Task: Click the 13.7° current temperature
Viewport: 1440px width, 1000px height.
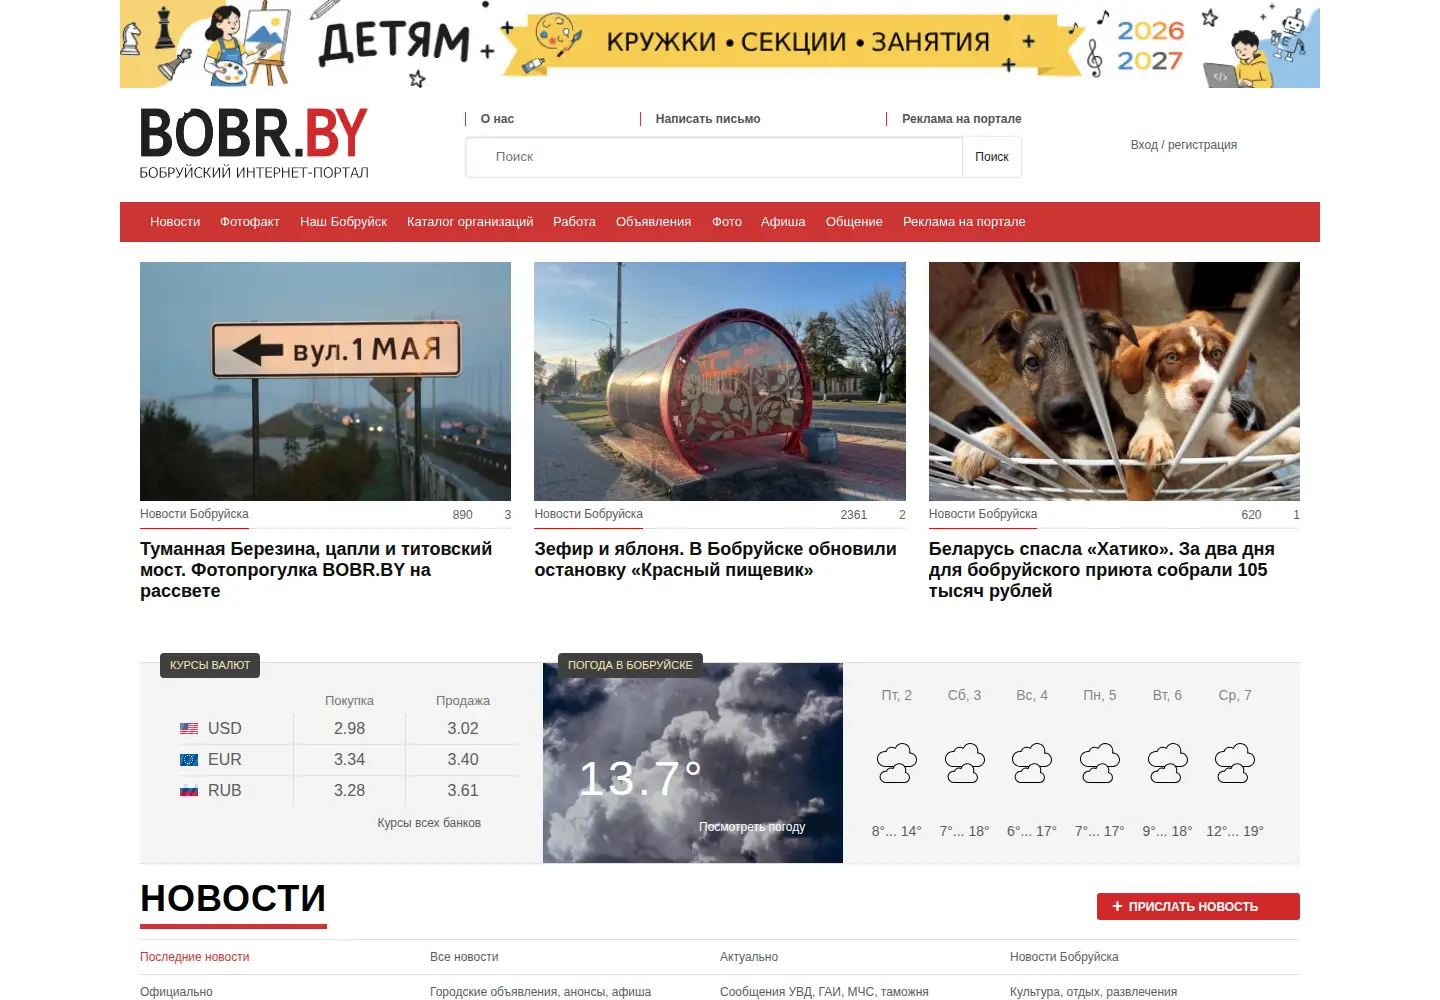Action: [640, 779]
